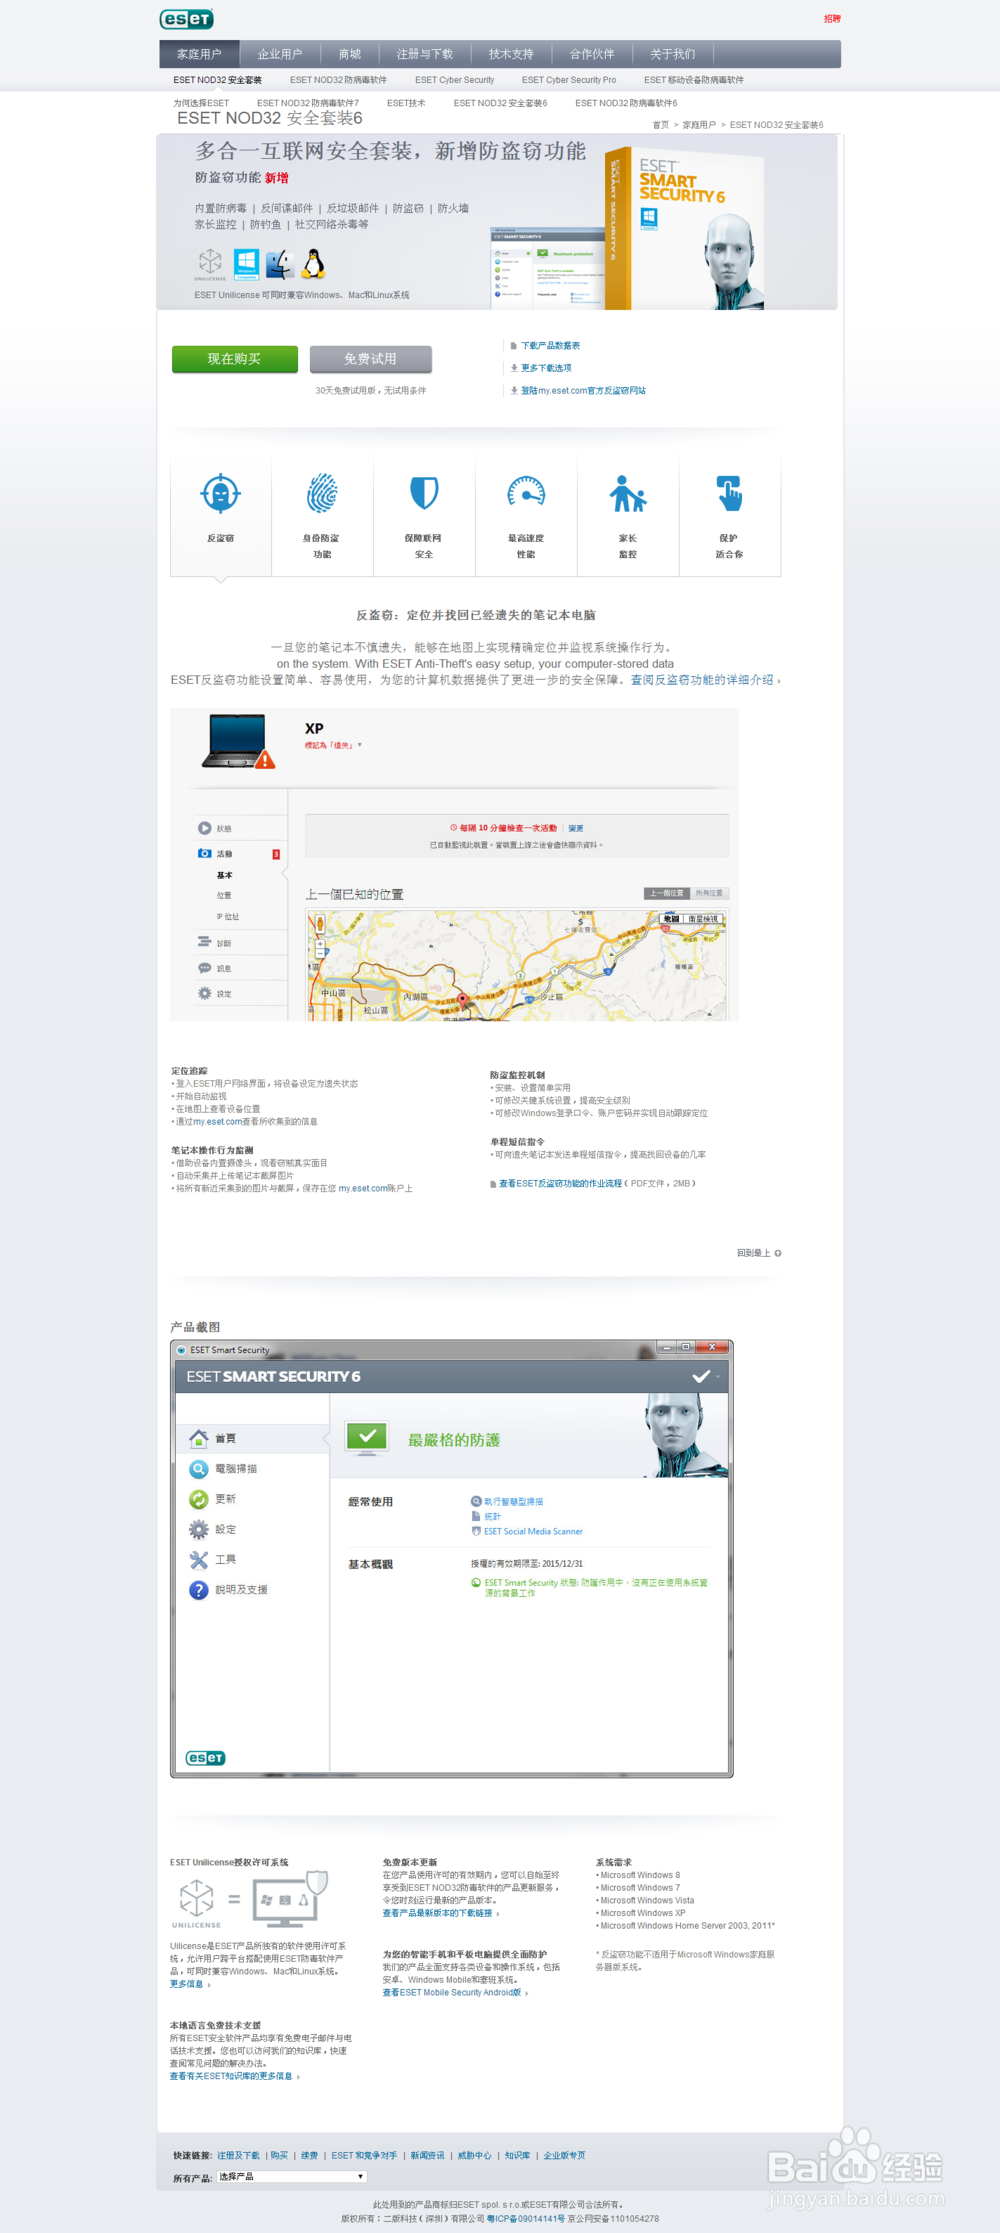This screenshot has height=2233, width=1000.
Task: Click the 更新 update icon in screenshot
Action: point(199,1499)
